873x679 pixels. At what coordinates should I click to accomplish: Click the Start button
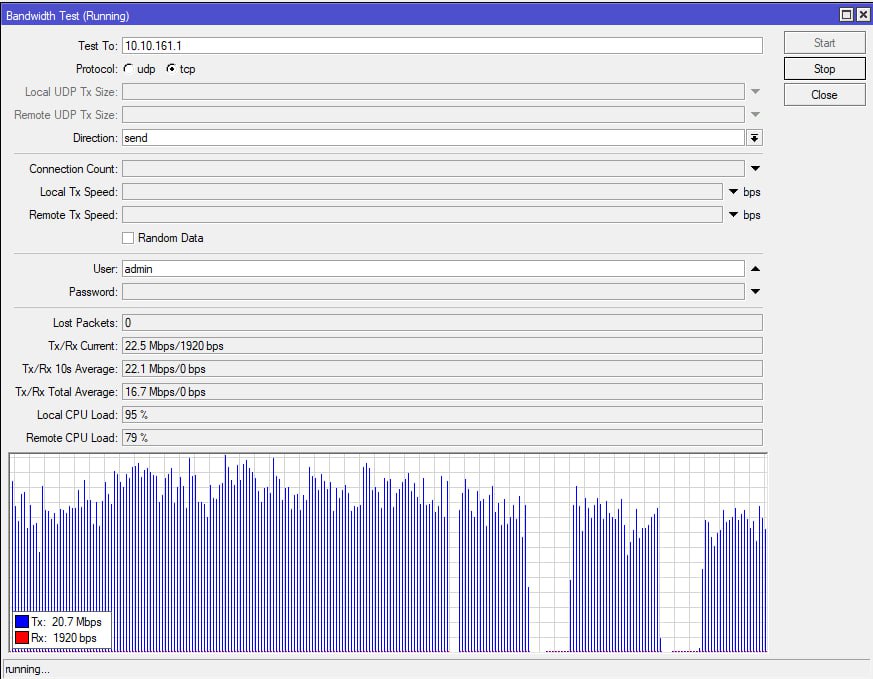[x=825, y=43]
